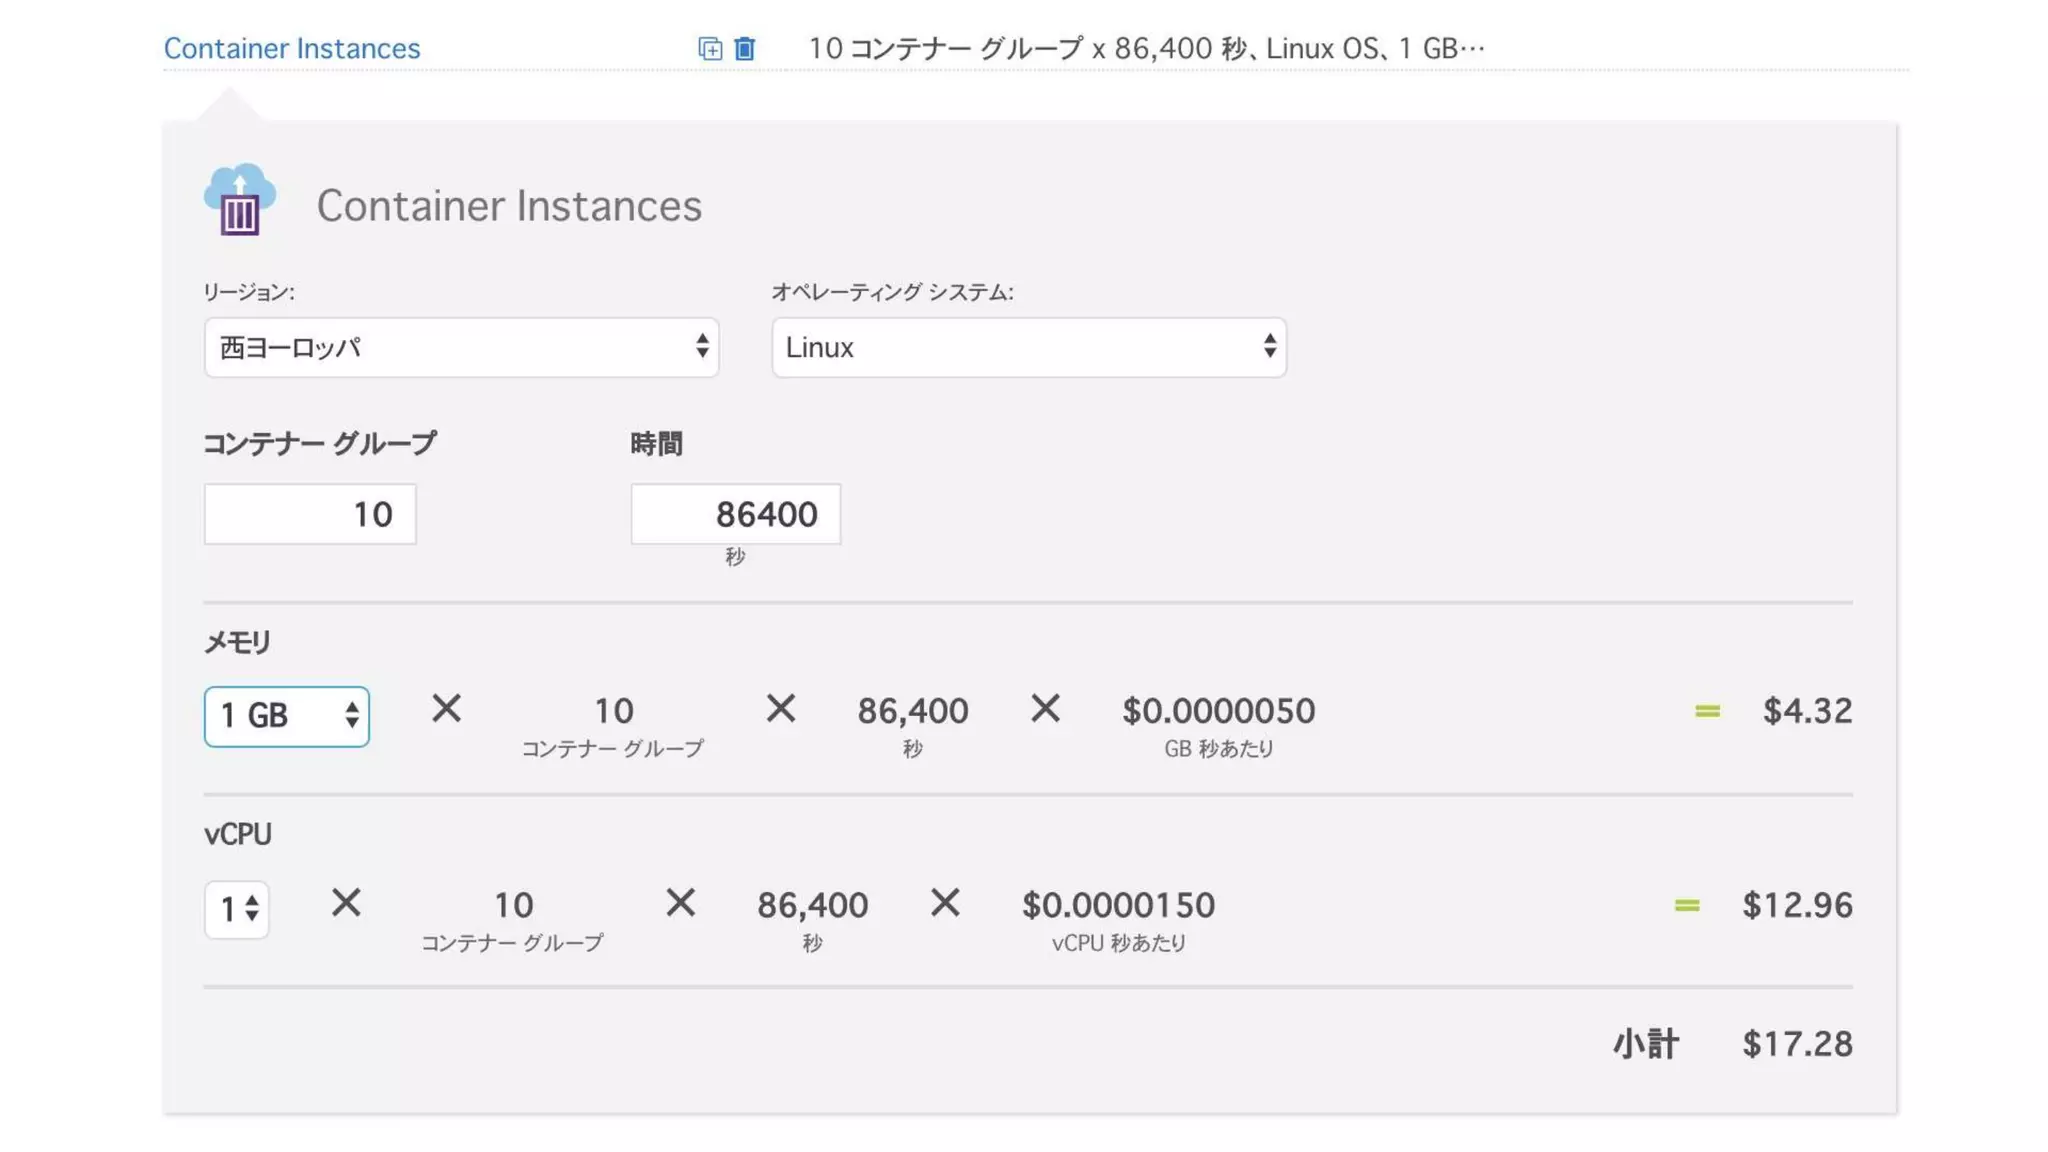
Task: Click the multiply sign after 1 GB dropdown
Action: (x=446, y=709)
